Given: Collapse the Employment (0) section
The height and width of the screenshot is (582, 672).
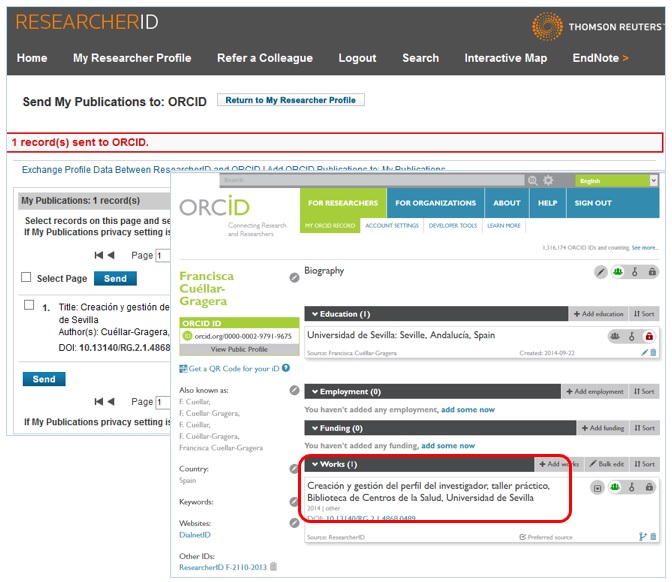Looking at the screenshot, I should [x=315, y=392].
